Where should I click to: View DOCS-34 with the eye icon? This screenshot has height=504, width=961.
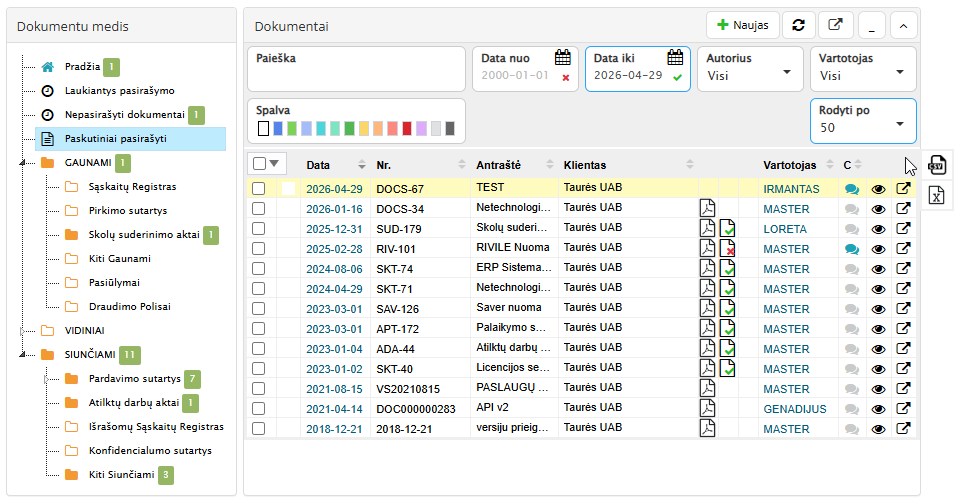pyautogui.click(x=878, y=209)
